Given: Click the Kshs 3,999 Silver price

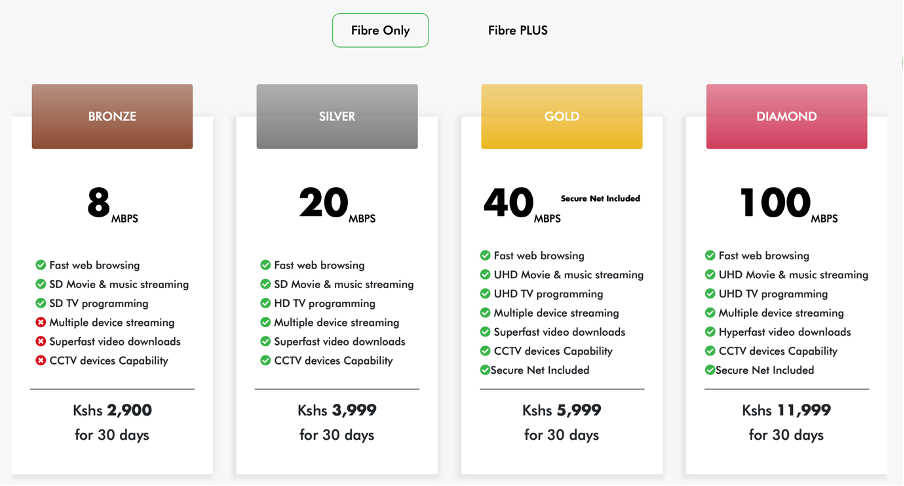Looking at the screenshot, I should pos(337,410).
